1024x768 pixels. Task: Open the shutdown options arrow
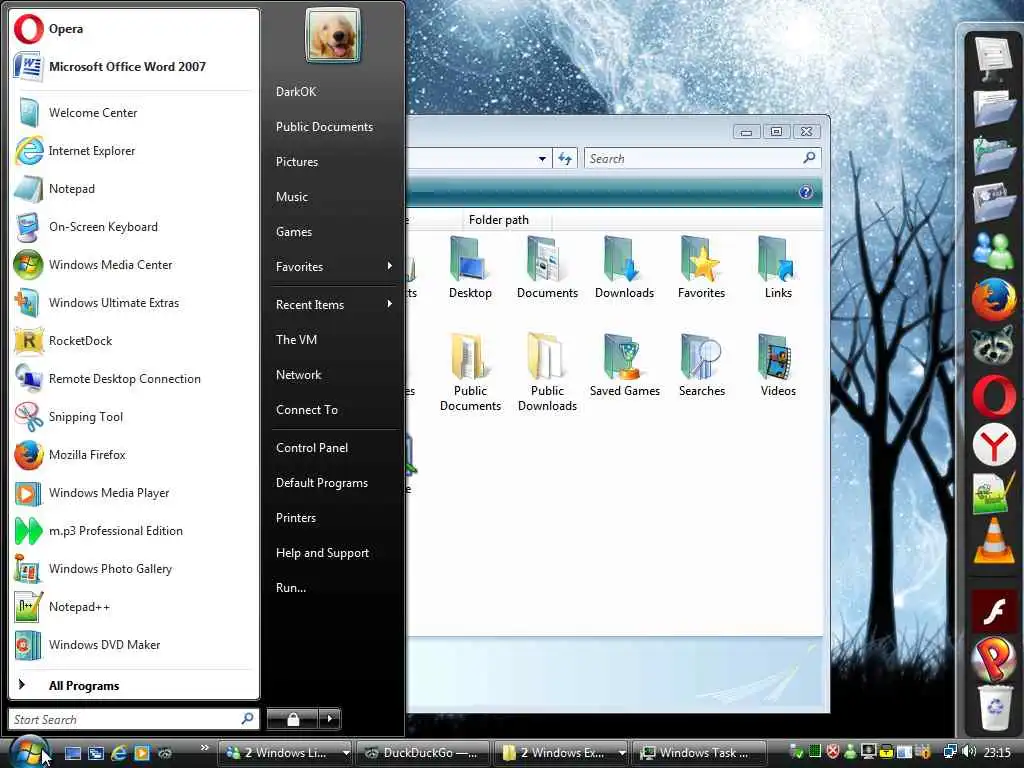pos(330,718)
